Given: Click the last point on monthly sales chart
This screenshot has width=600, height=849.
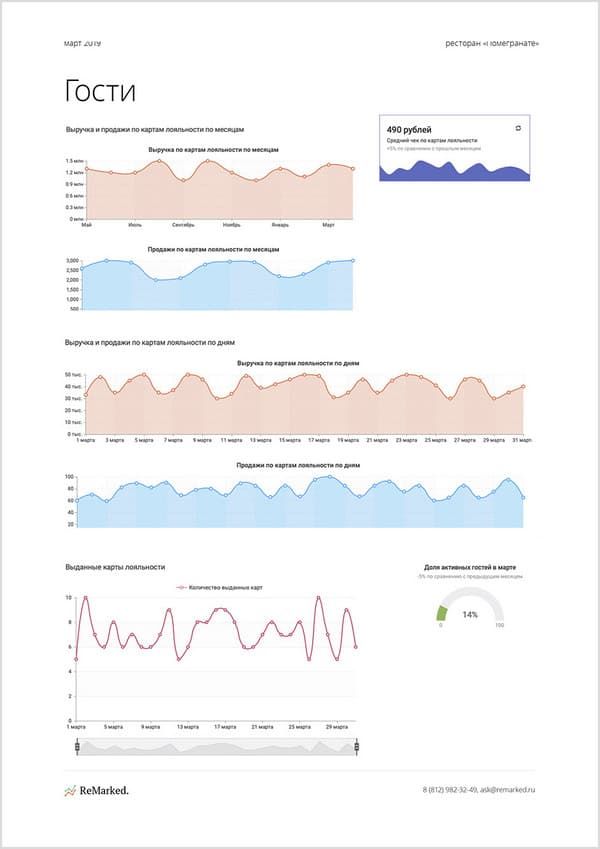Looking at the screenshot, I should click(x=353, y=260).
